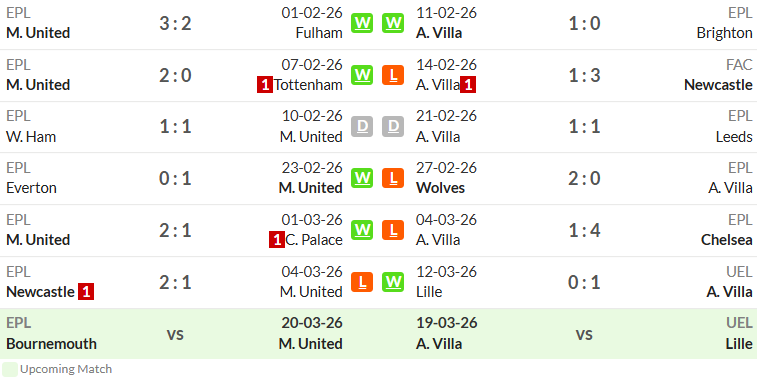757x381 pixels.
Task: Click the red card icon beside Tottenham
Action: coord(265,85)
